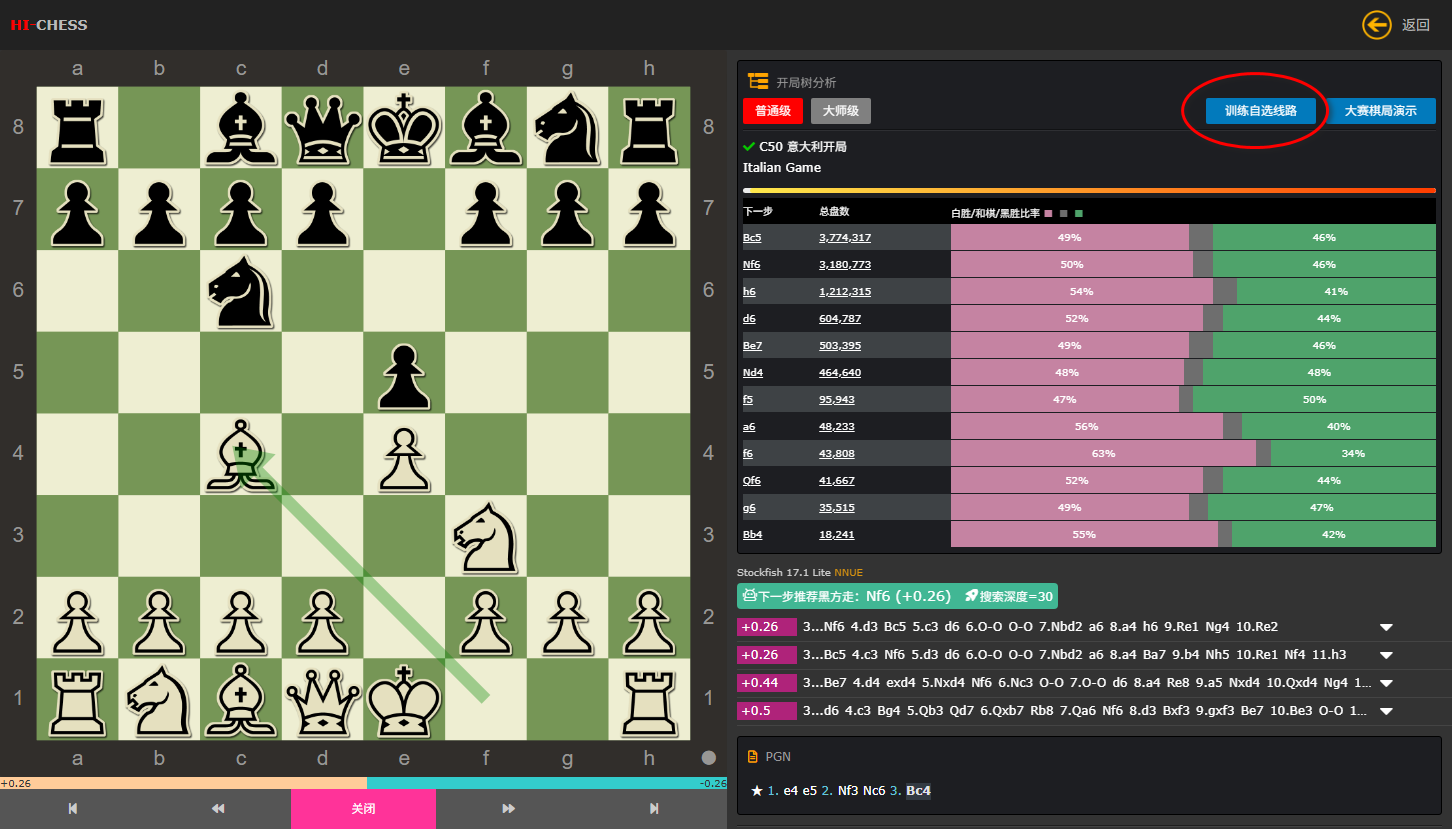Click the Bc5 next move link
This screenshot has width=1452, height=829.
pos(752,238)
